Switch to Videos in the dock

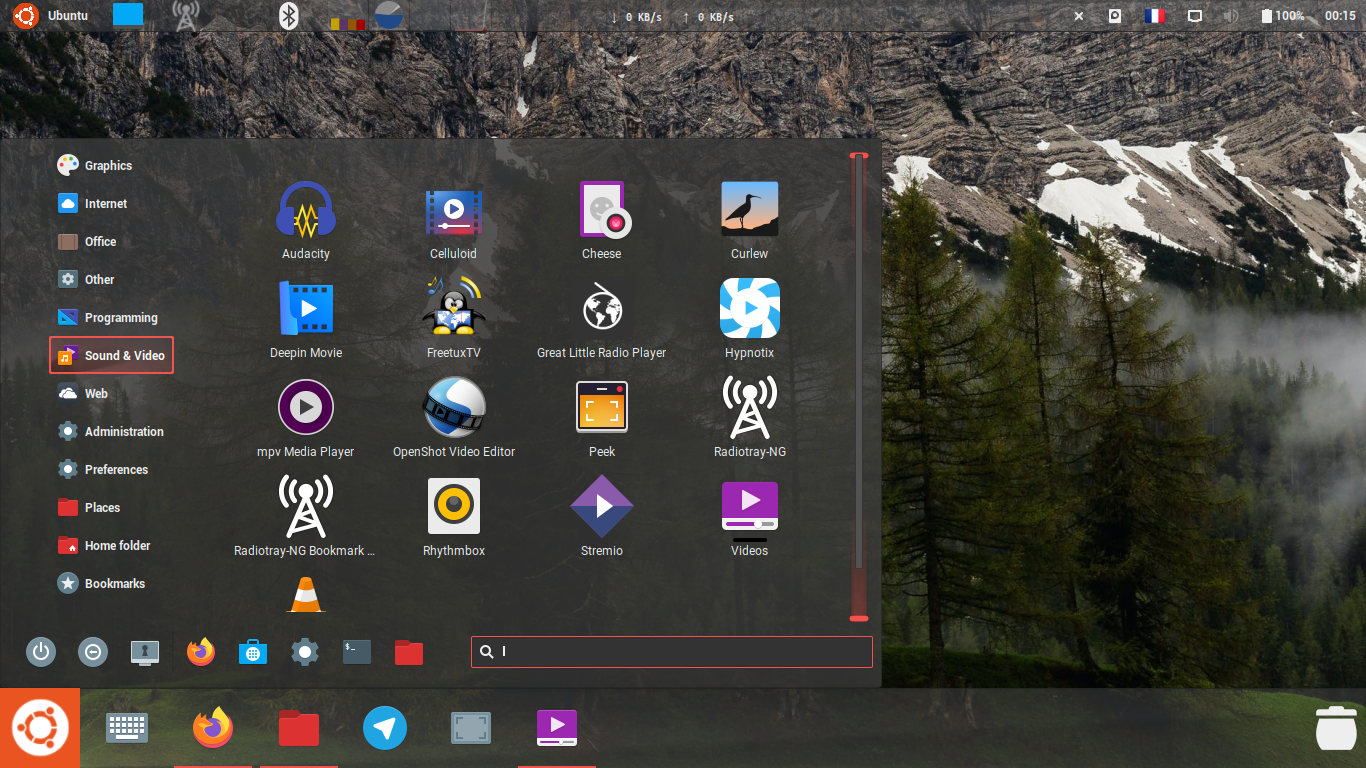click(x=557, y=728)
